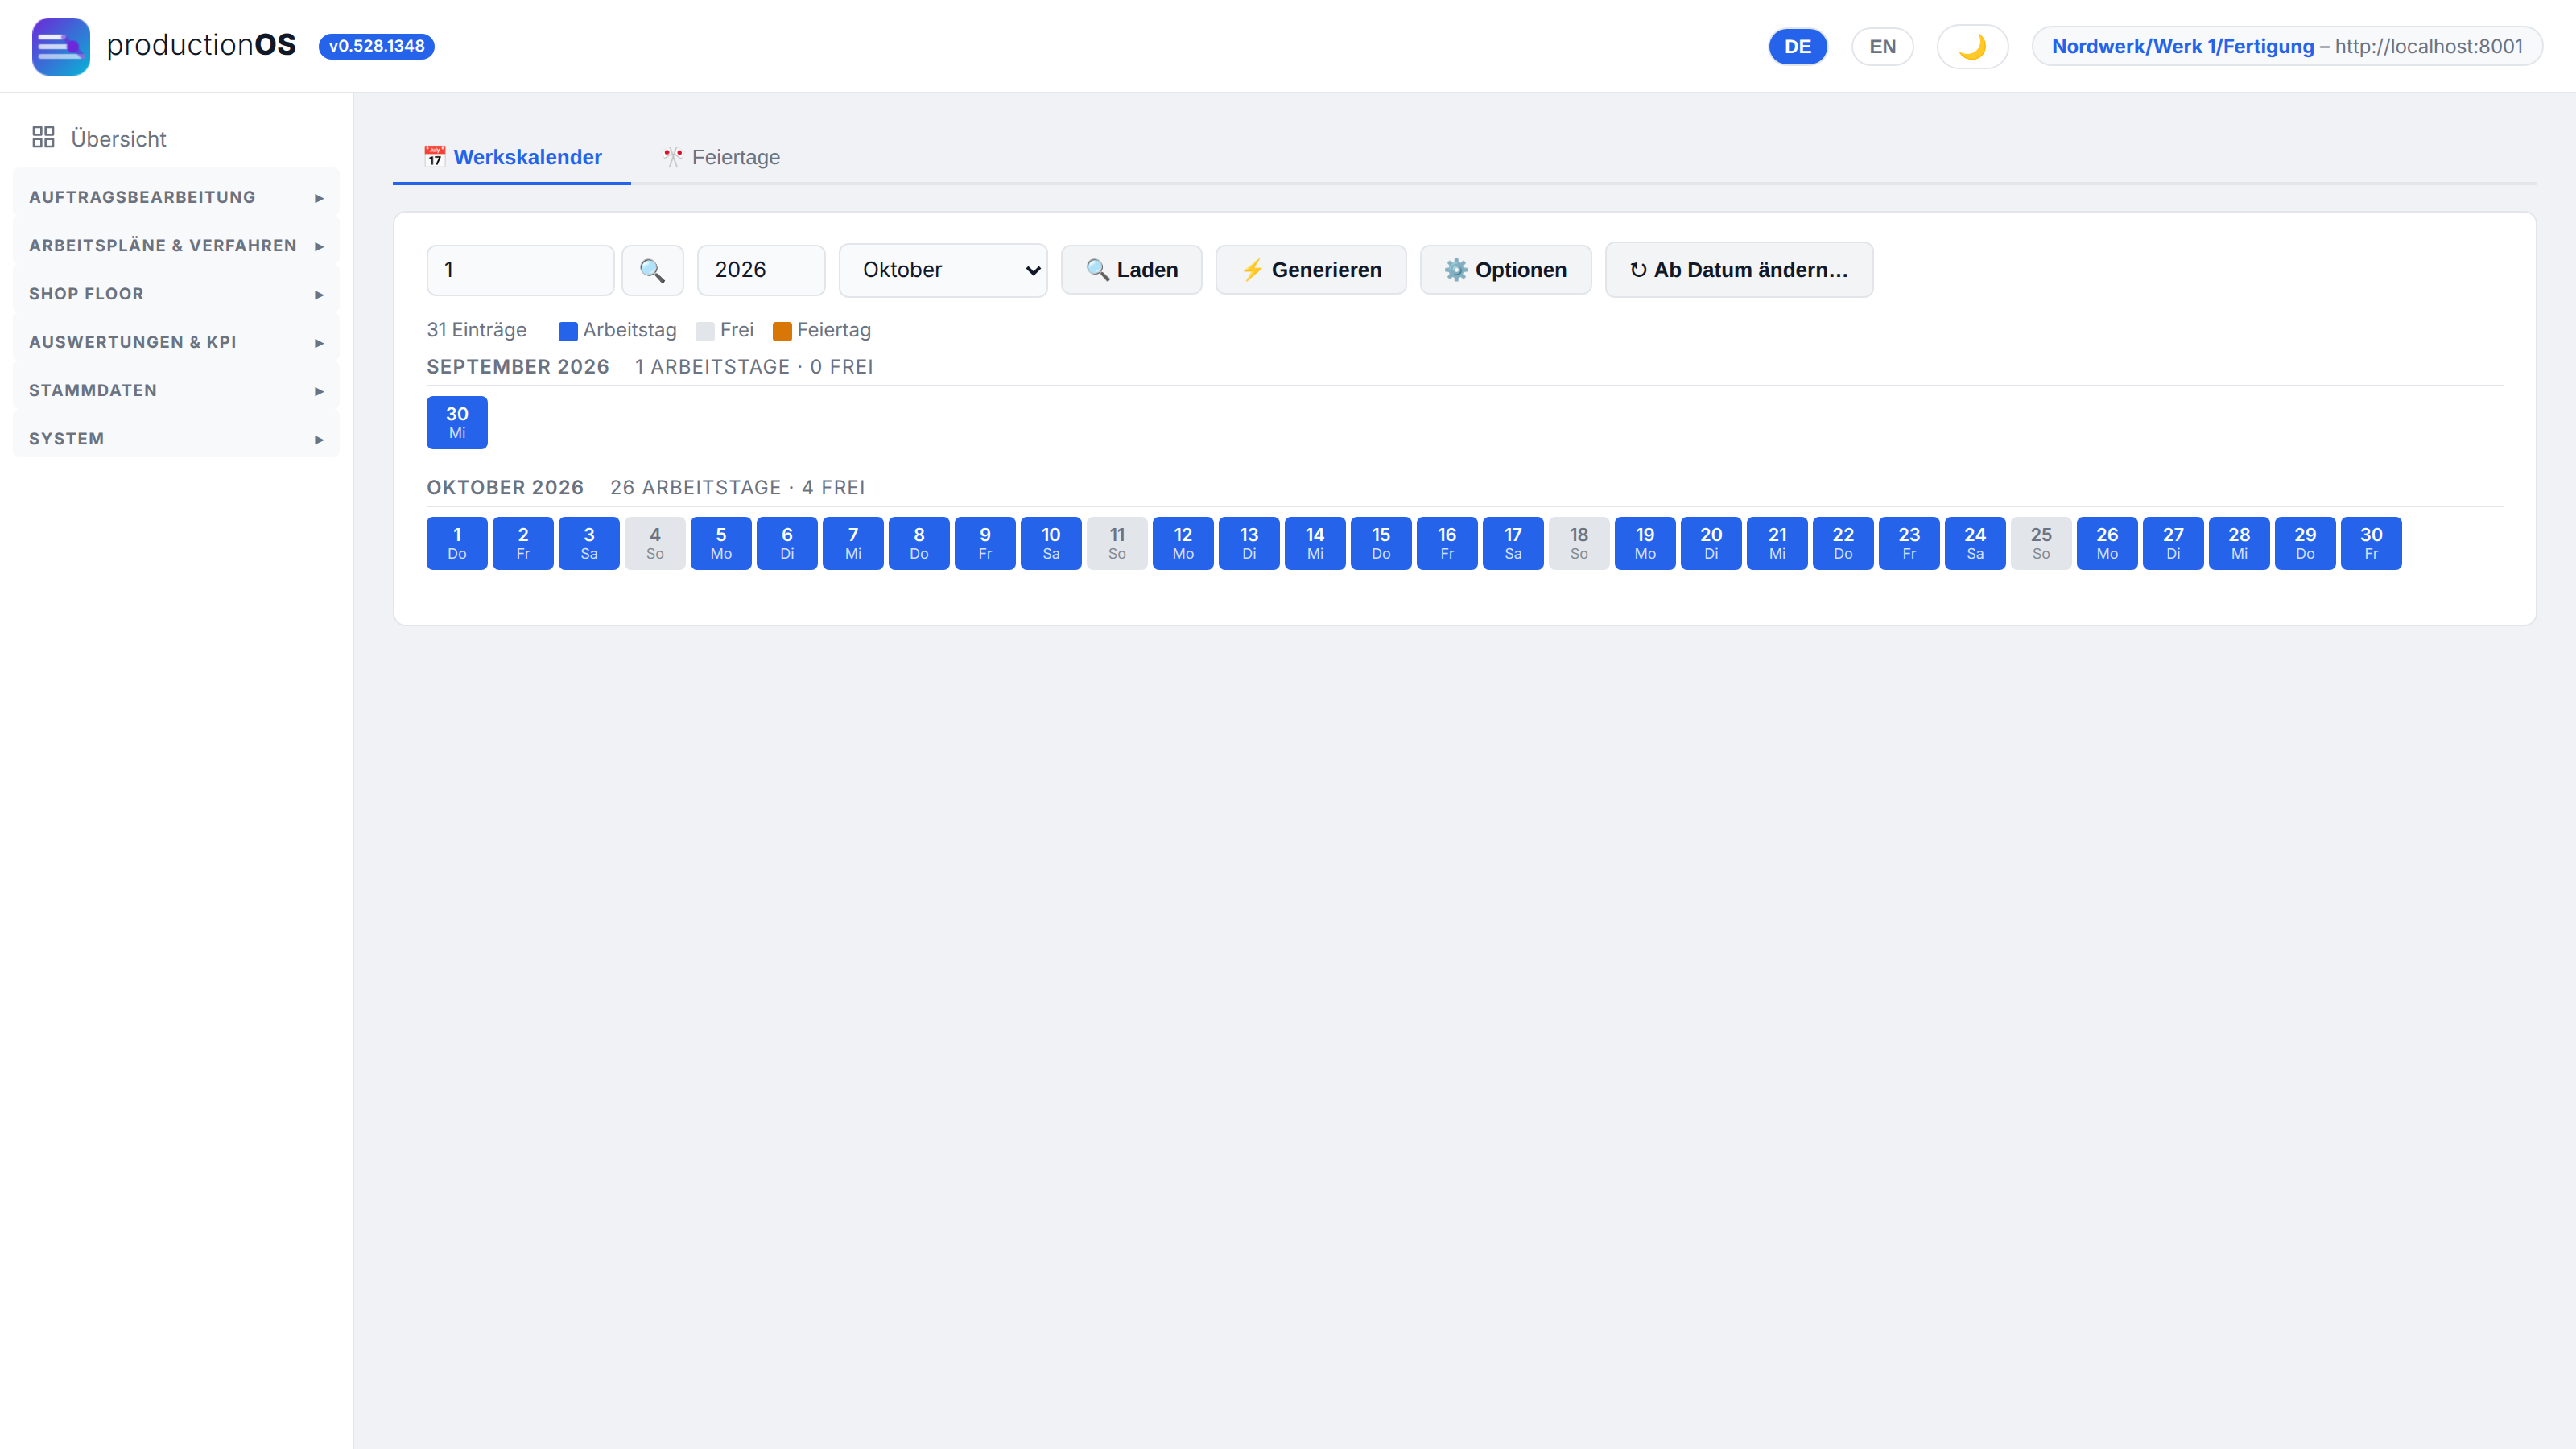2576x1449 pixels.
Task: Click the SEPTEMBER 2026 month heading
Action: click(518, 366)
